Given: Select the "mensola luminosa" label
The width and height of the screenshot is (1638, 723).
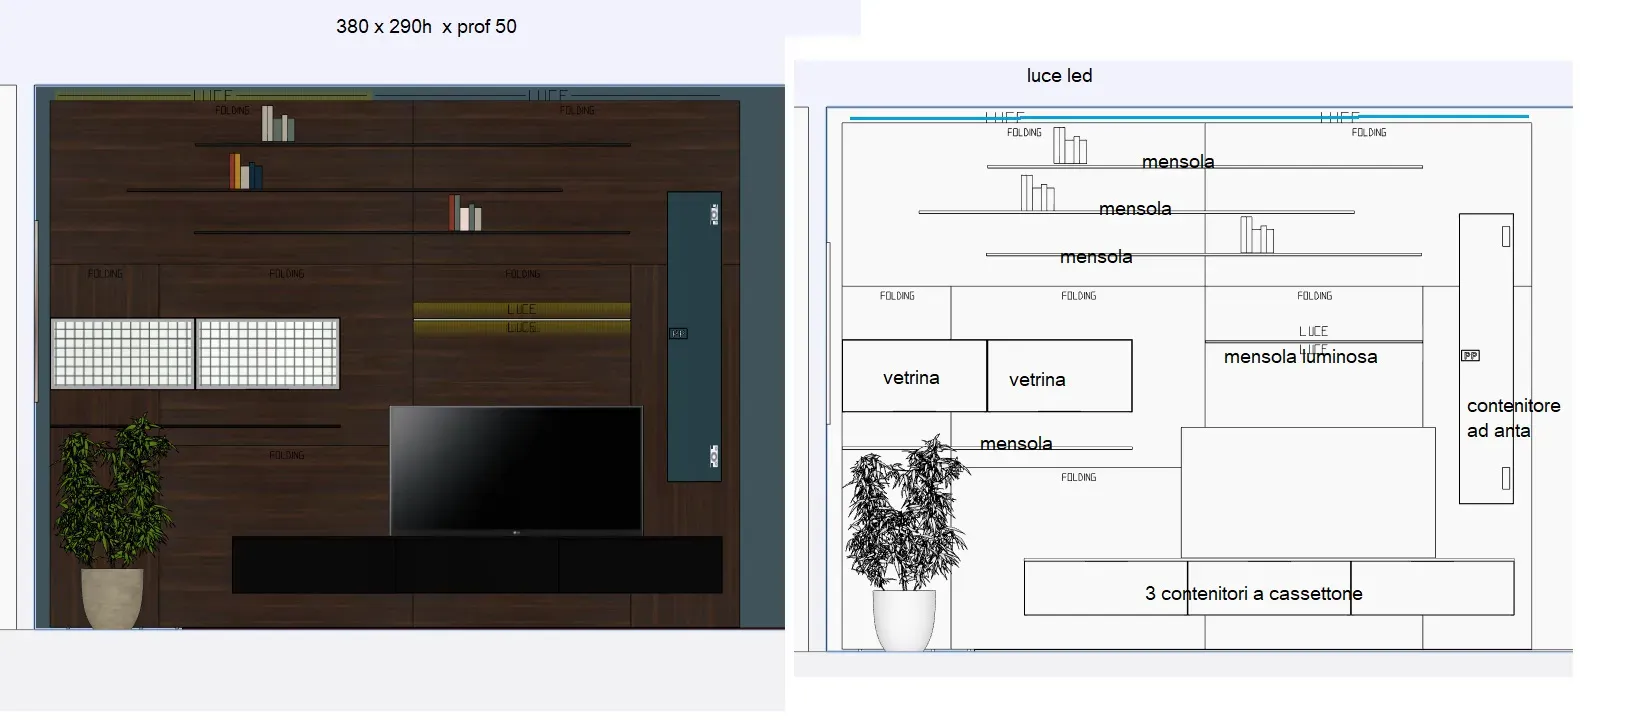Looking at the screenshot, I should coord(1300,357).
